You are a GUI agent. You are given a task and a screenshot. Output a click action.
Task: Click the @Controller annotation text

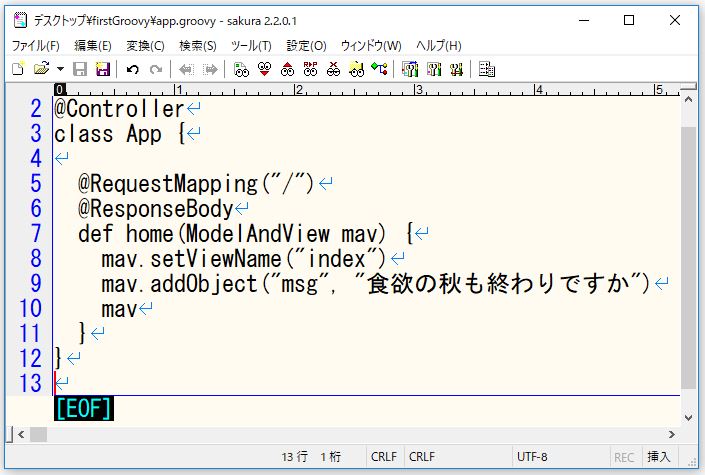click(119, 109)
